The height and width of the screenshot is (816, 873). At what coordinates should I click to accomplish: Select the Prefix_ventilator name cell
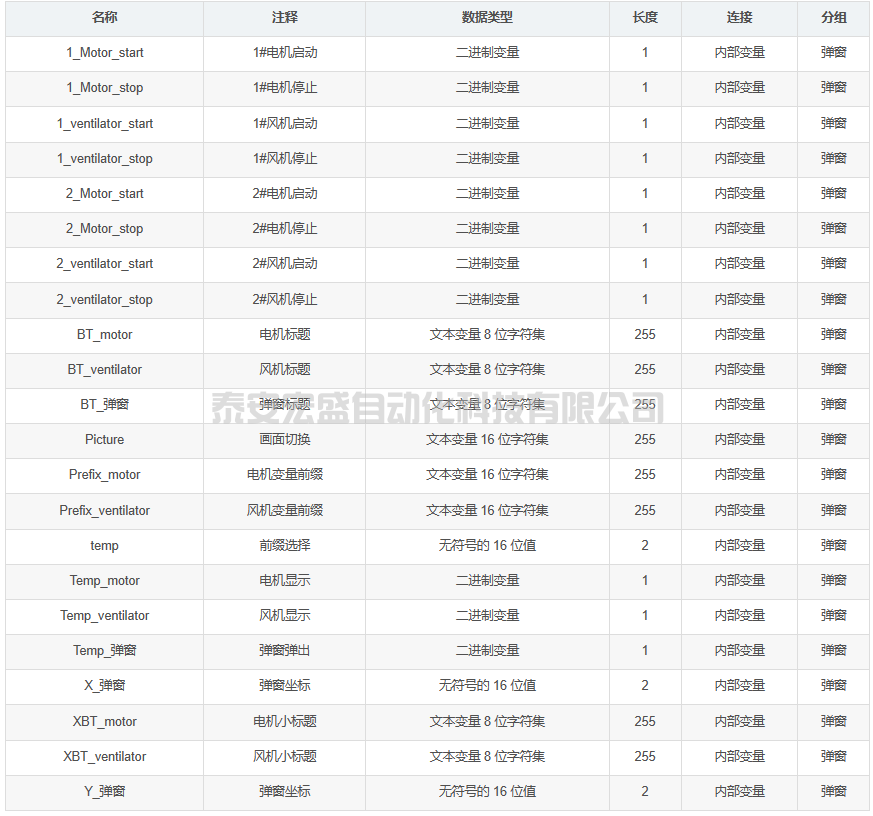(104, 511)
